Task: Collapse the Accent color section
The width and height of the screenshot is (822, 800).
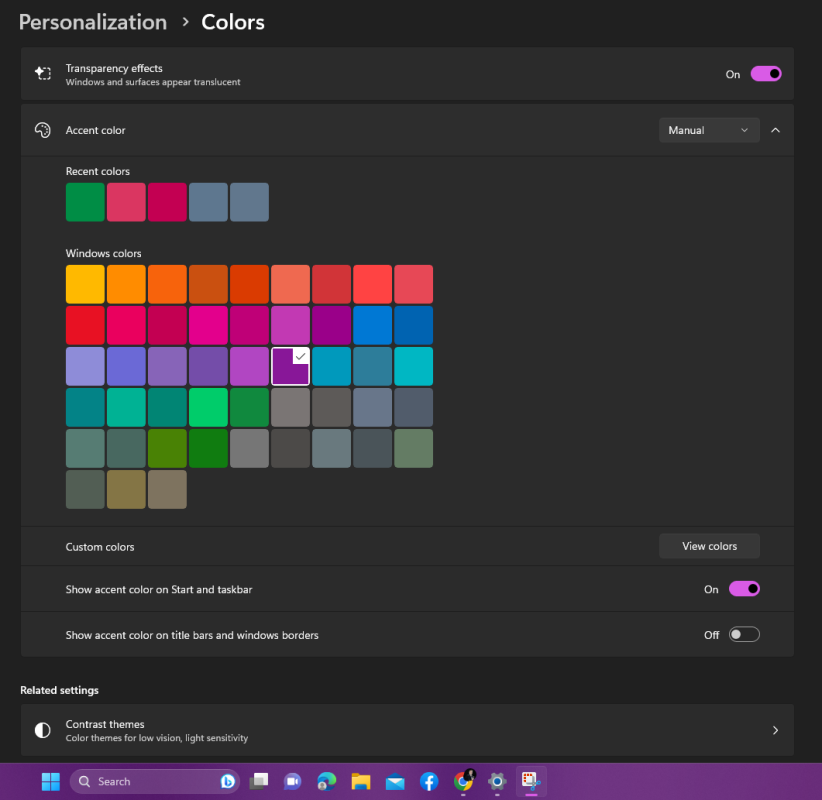Action: (776, 130)
